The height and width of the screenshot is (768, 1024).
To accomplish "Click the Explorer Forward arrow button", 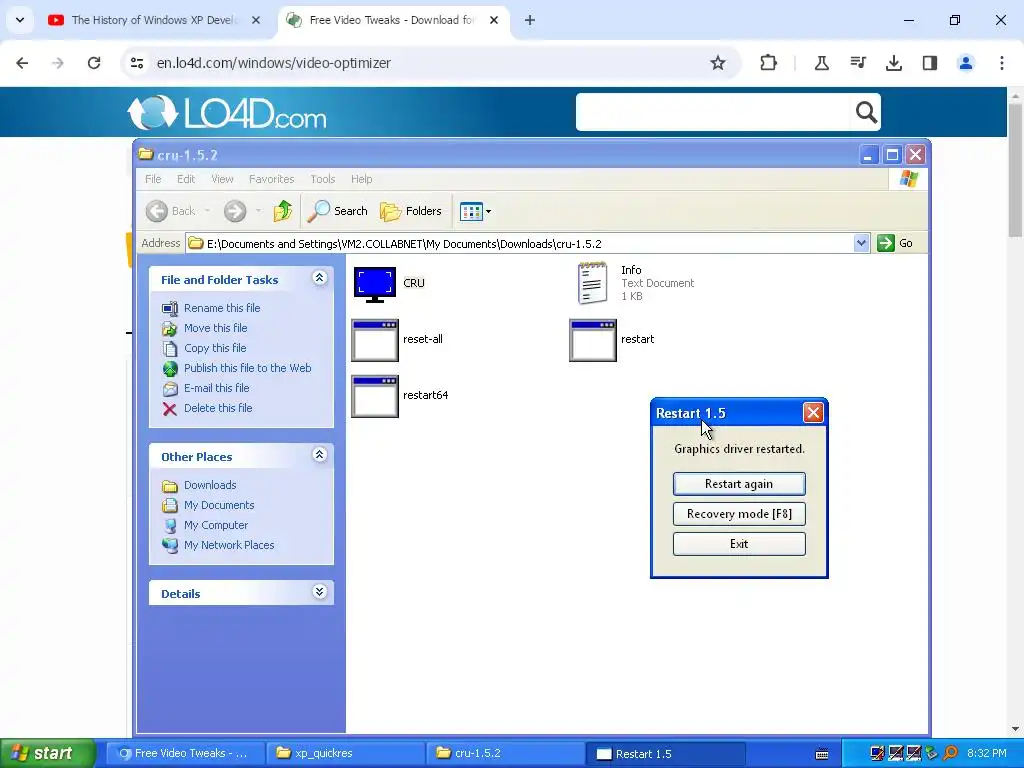I will (235, 211).
